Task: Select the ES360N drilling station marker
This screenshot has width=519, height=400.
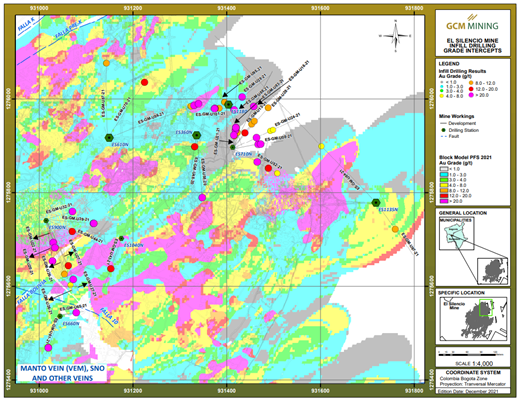Action: click(197, 135)
